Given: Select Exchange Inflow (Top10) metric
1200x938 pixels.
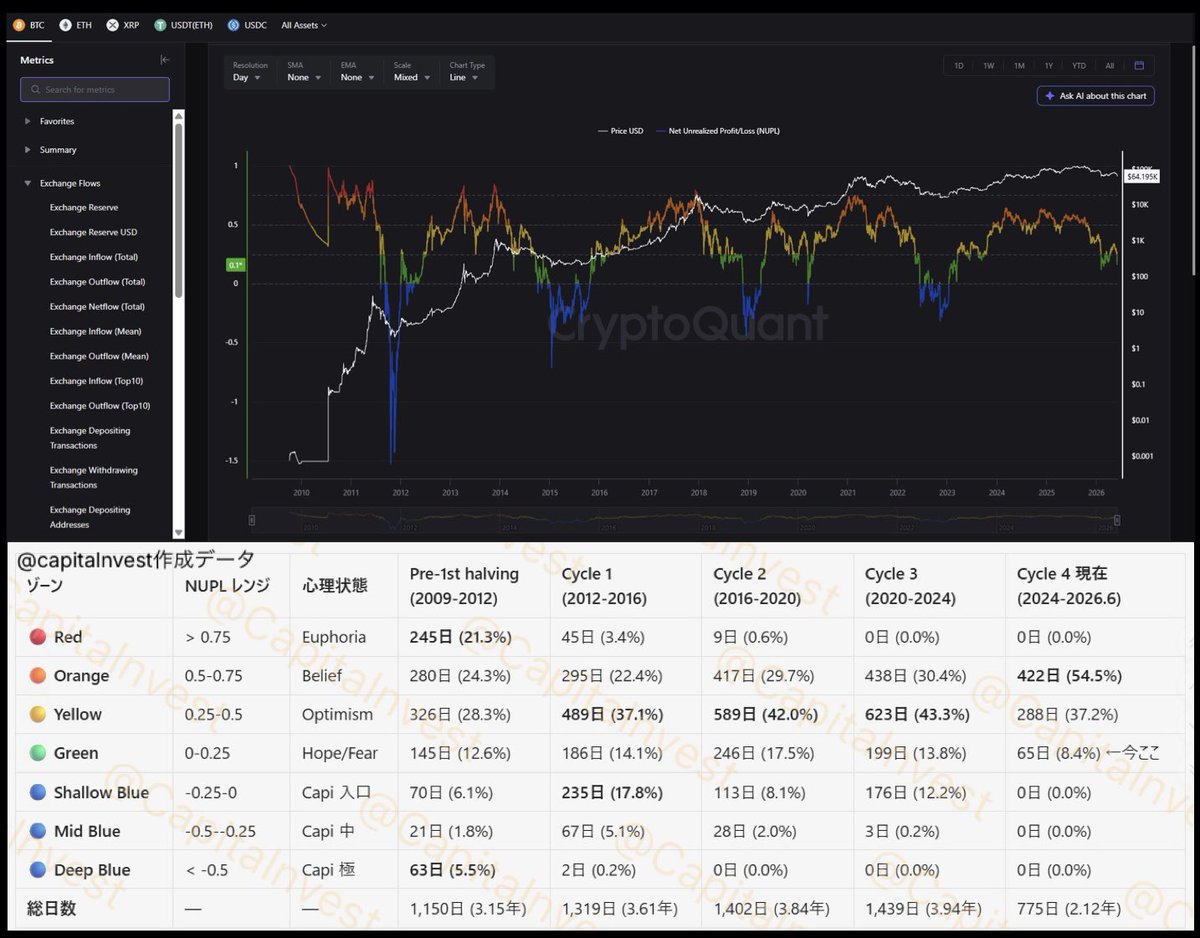Looking at the screenshot, I should point(96,381).
